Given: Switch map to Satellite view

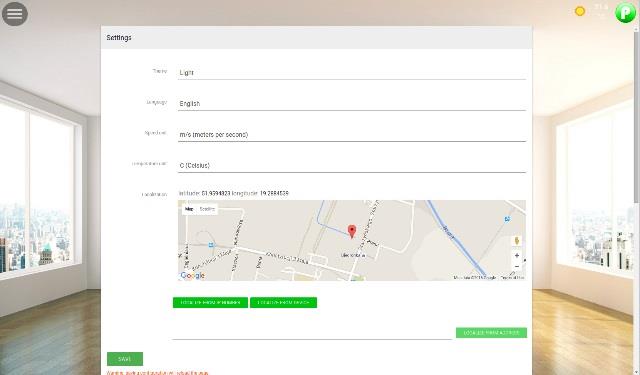Looking at the screenshot, I should 207,209.
